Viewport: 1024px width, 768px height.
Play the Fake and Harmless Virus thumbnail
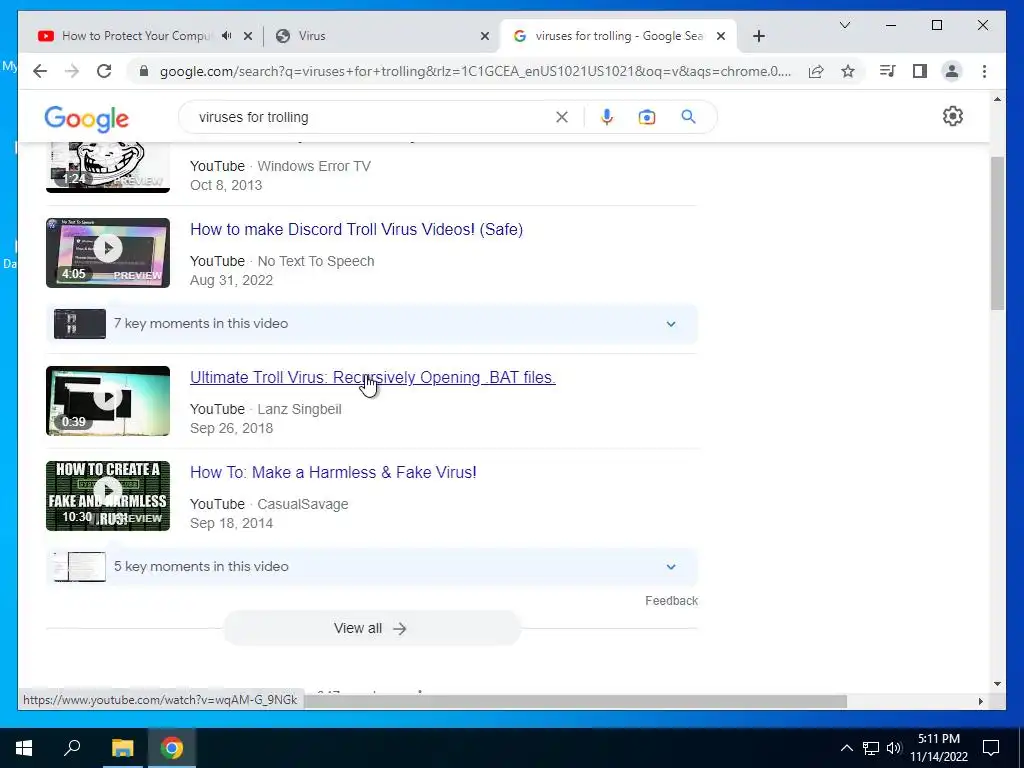[108, 496]
